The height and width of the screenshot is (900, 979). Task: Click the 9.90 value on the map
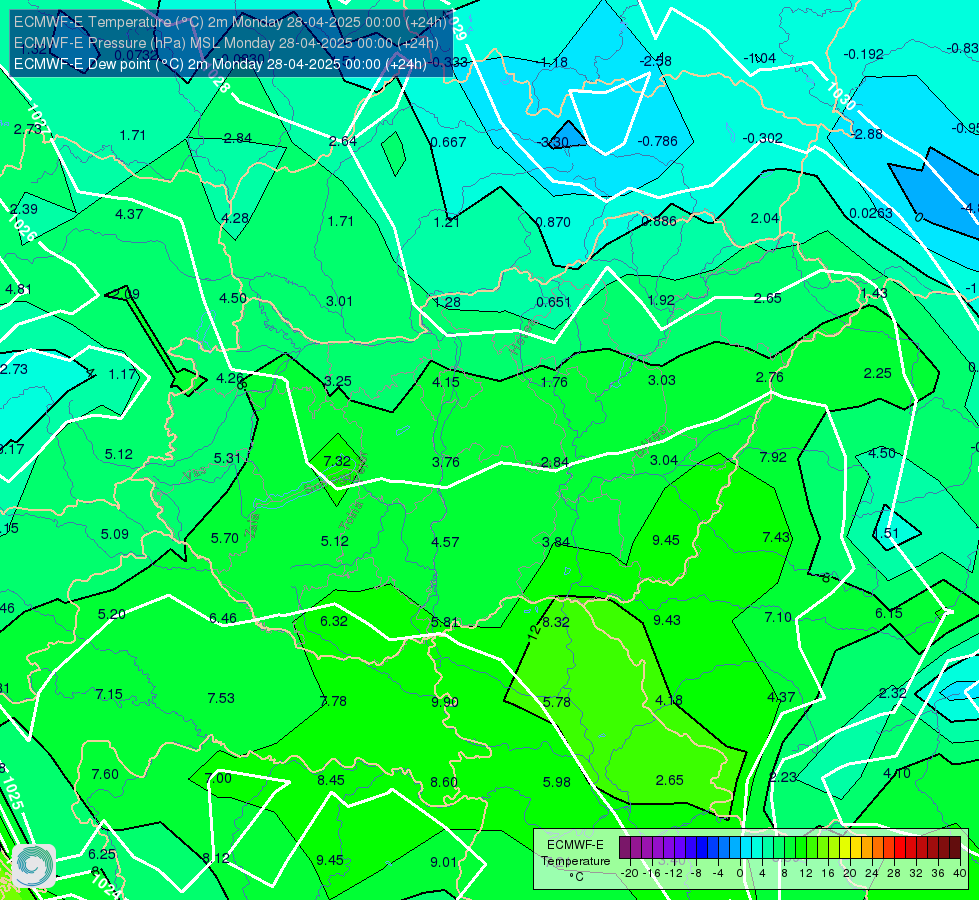click(x=445, y=702)
